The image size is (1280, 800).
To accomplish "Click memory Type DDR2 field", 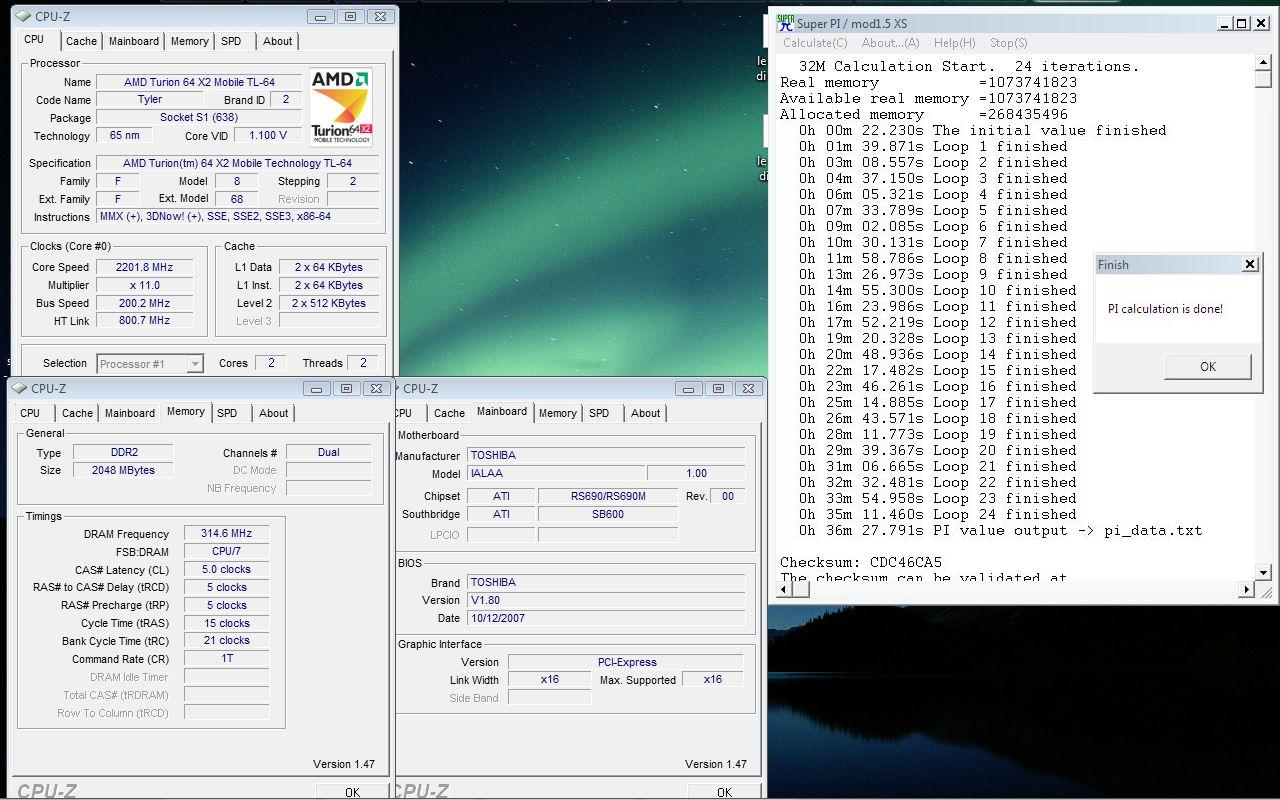I will (124, 453).
